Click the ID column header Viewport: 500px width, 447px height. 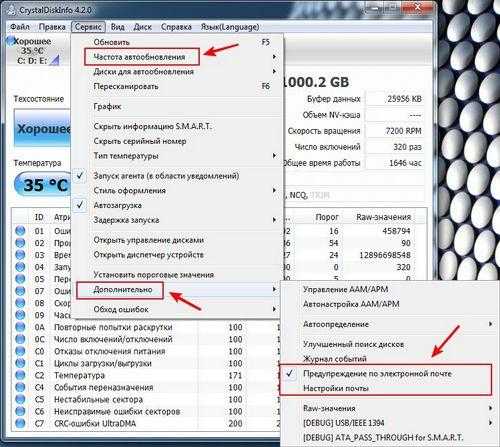(x=39, y=217)
